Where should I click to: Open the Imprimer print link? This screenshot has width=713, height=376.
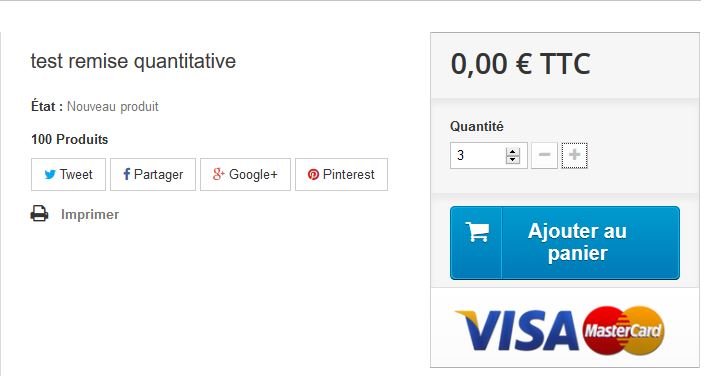point(90,214)
